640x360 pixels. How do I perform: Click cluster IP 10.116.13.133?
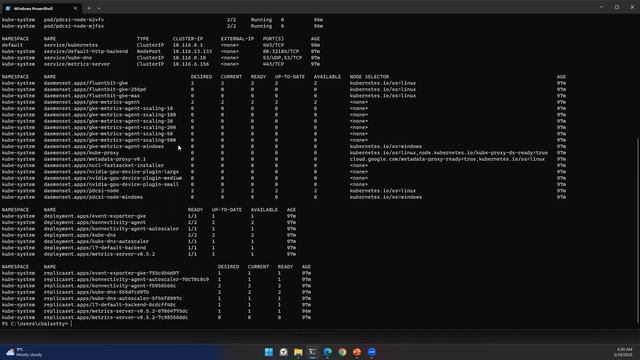pyautogui.click(x=192, y=51)
